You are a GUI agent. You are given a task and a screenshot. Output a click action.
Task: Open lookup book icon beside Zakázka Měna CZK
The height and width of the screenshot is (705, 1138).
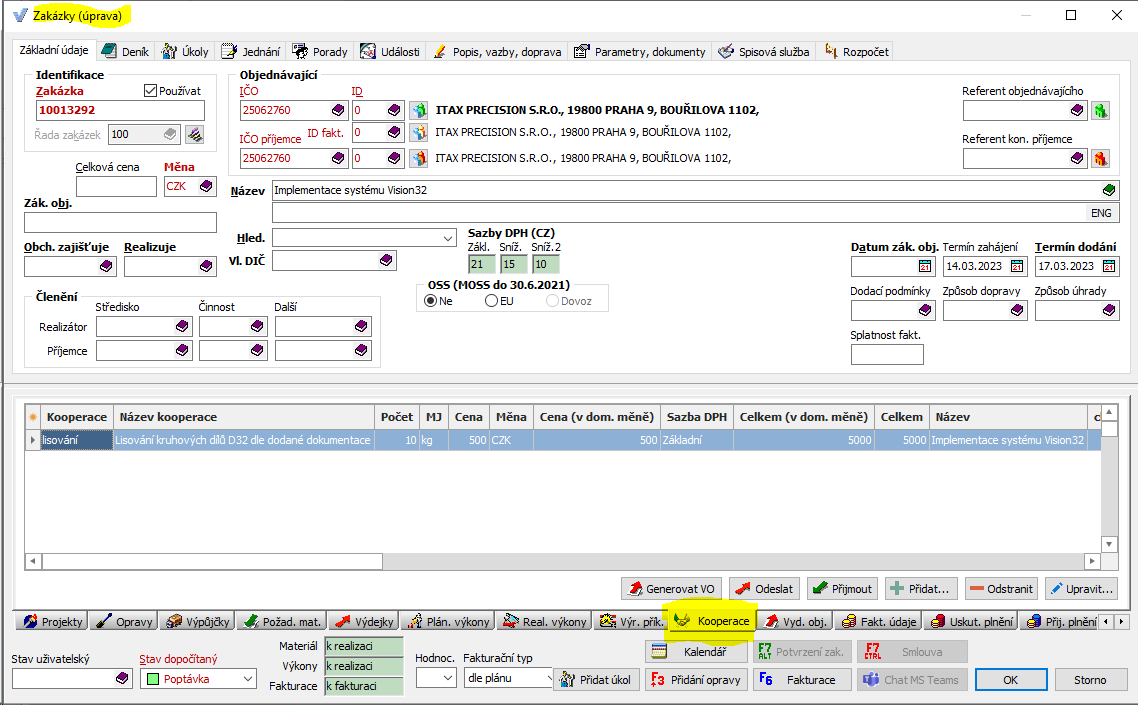coord(206,186)
